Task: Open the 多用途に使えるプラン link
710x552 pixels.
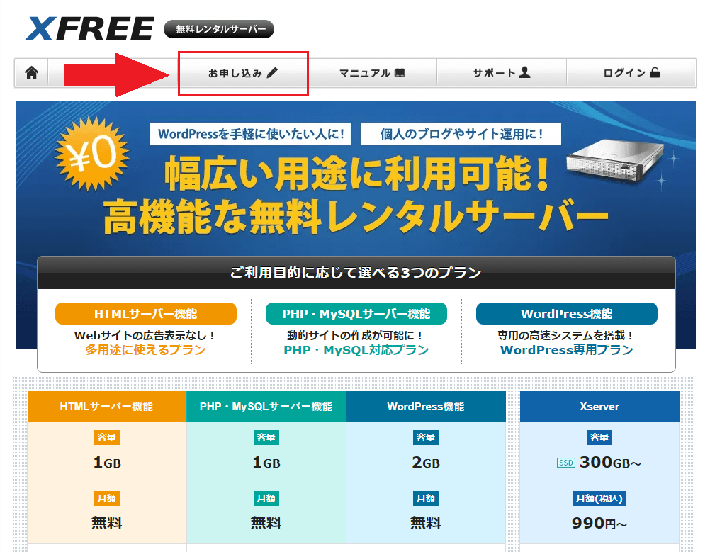Action: tap(145, 350)
